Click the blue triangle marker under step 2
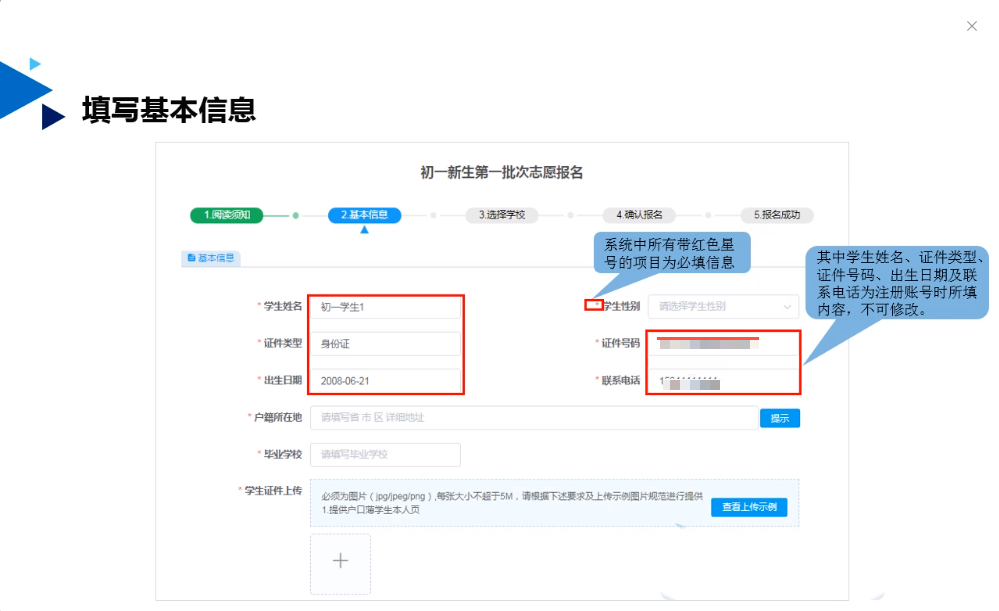999x611 pixels. pos(364,230)
